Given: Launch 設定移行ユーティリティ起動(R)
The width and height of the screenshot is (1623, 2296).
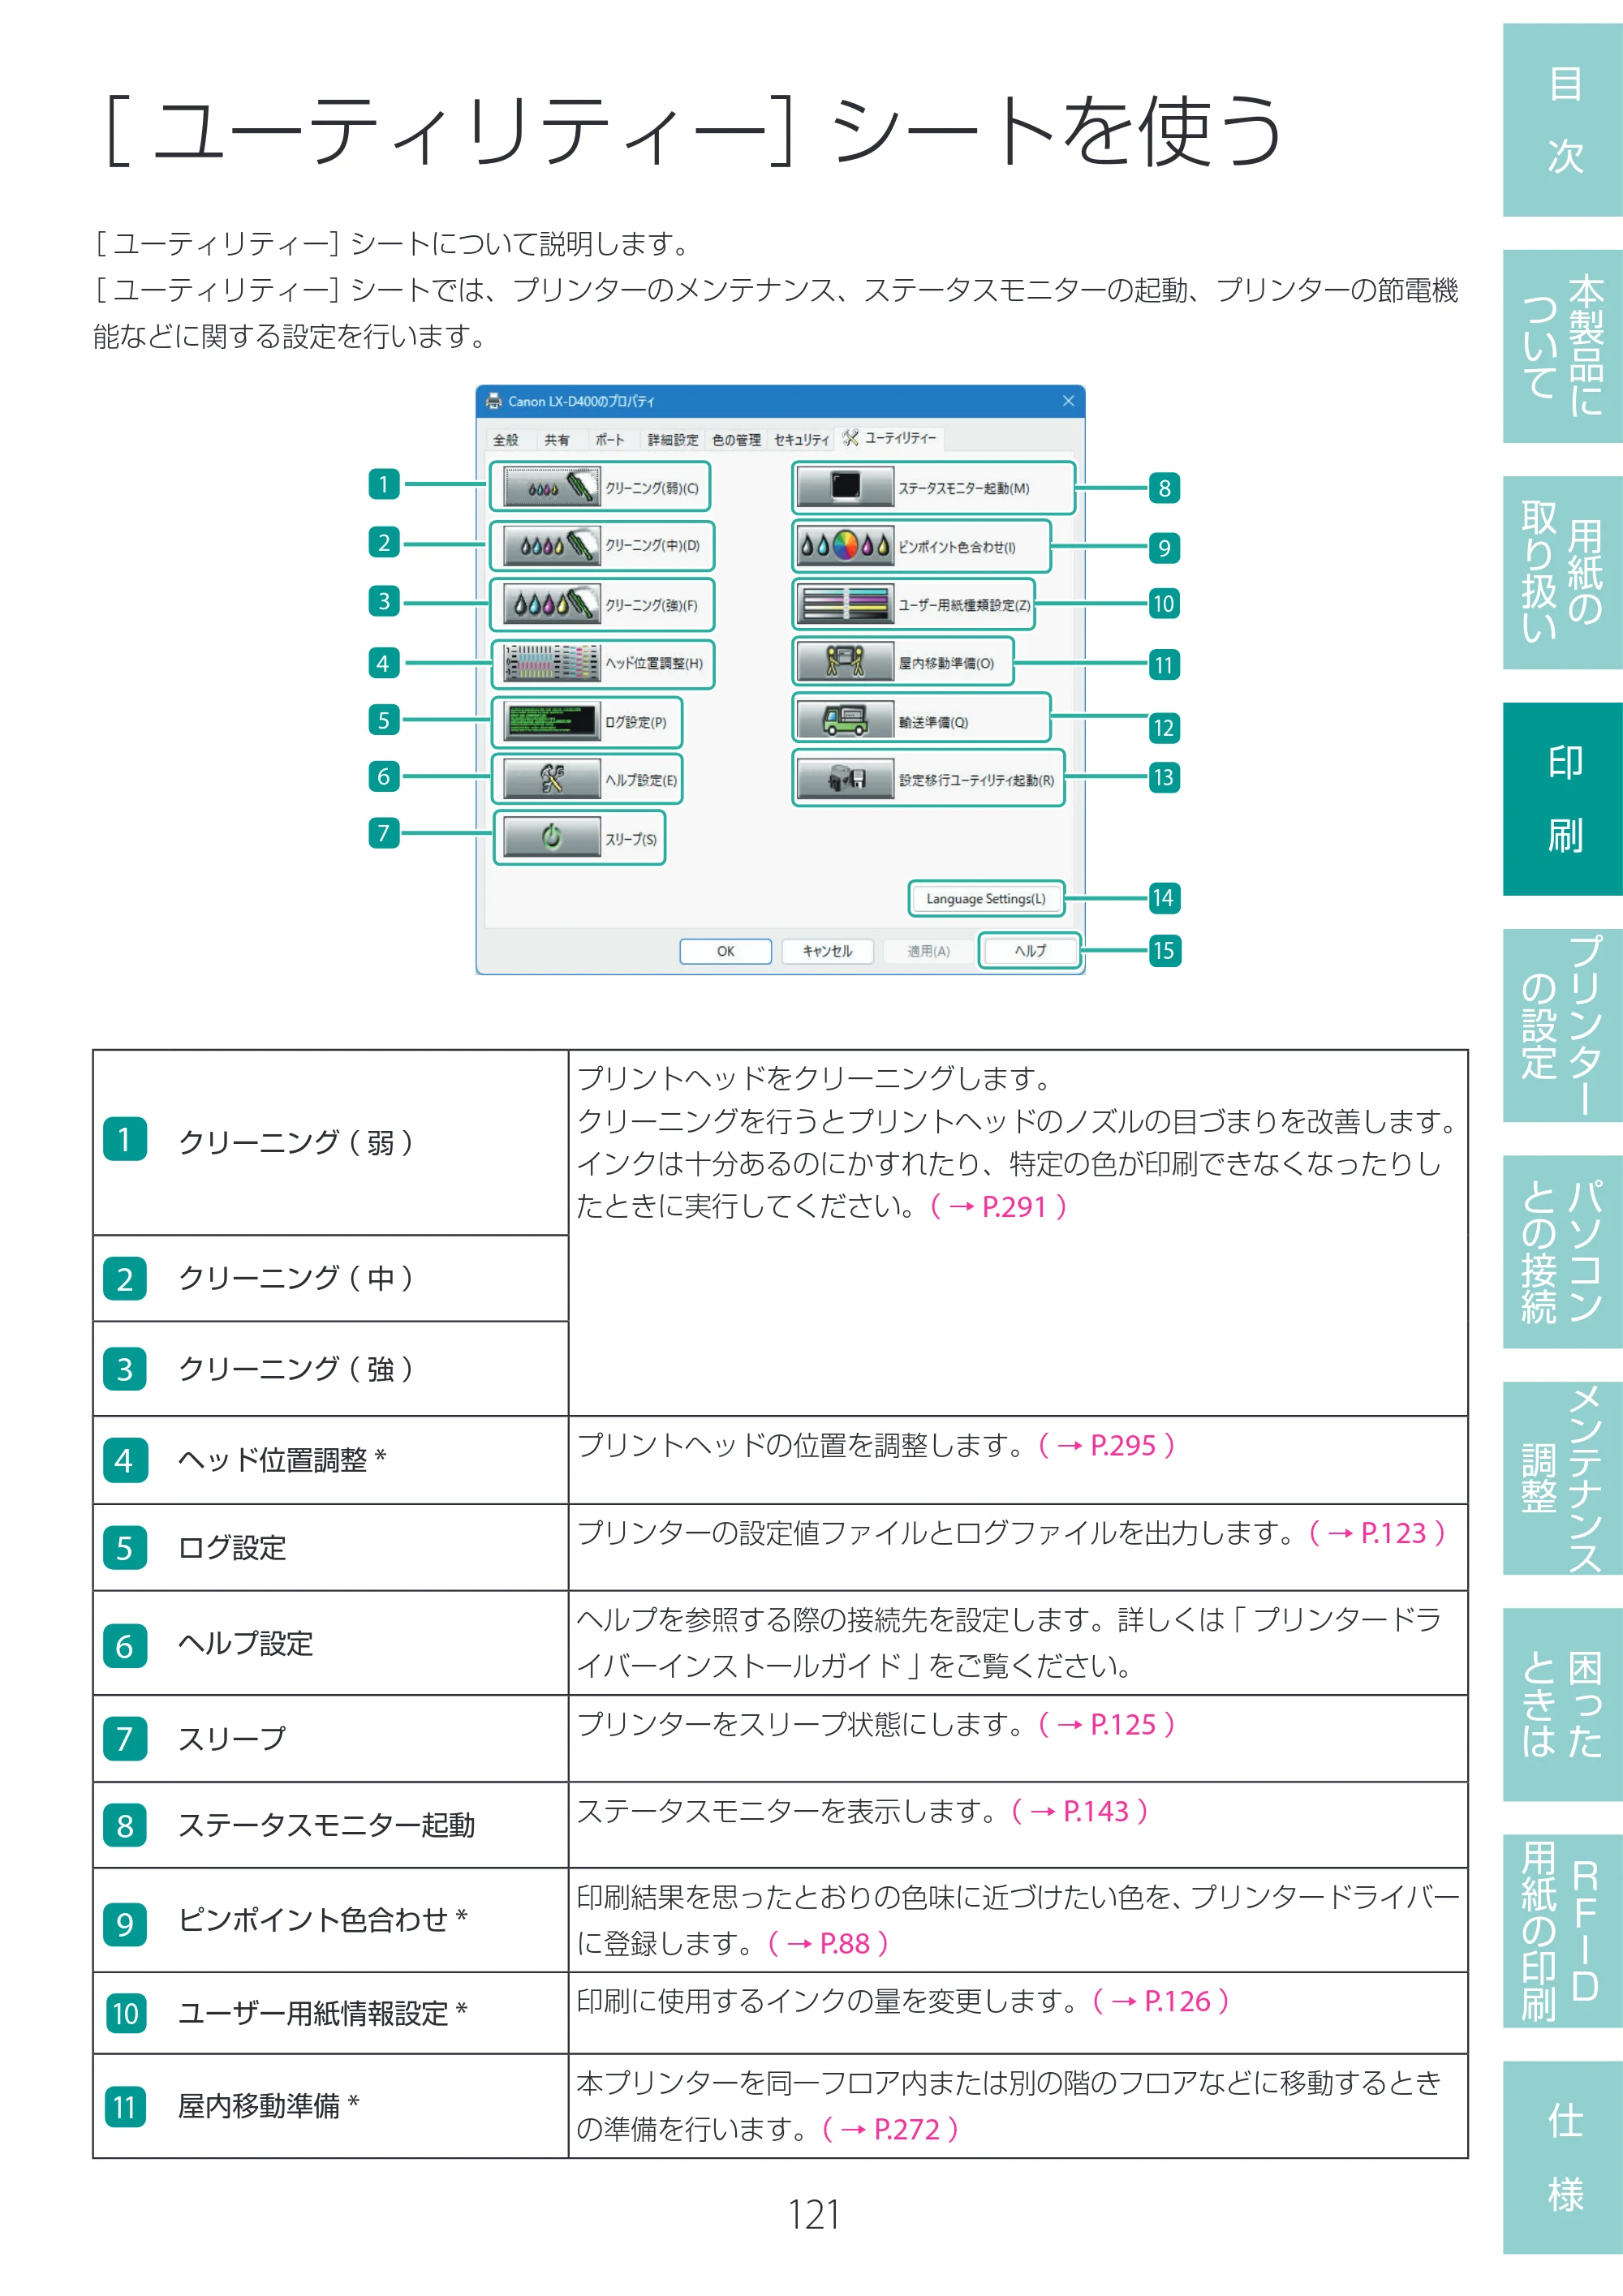Looking at the screenshot, I should (x=844, y=779).
